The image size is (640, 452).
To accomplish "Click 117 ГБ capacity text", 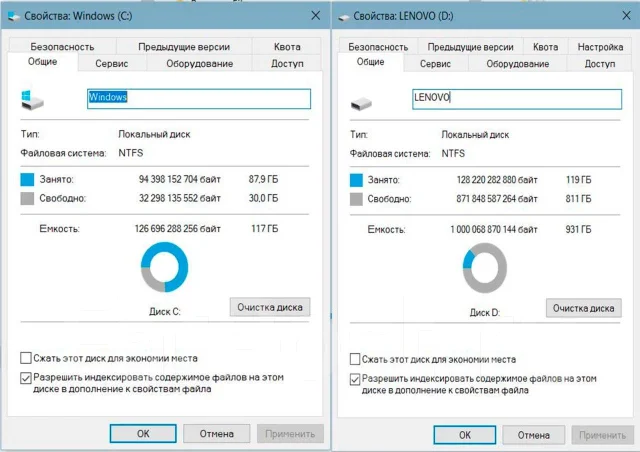I will click(264, 229).
